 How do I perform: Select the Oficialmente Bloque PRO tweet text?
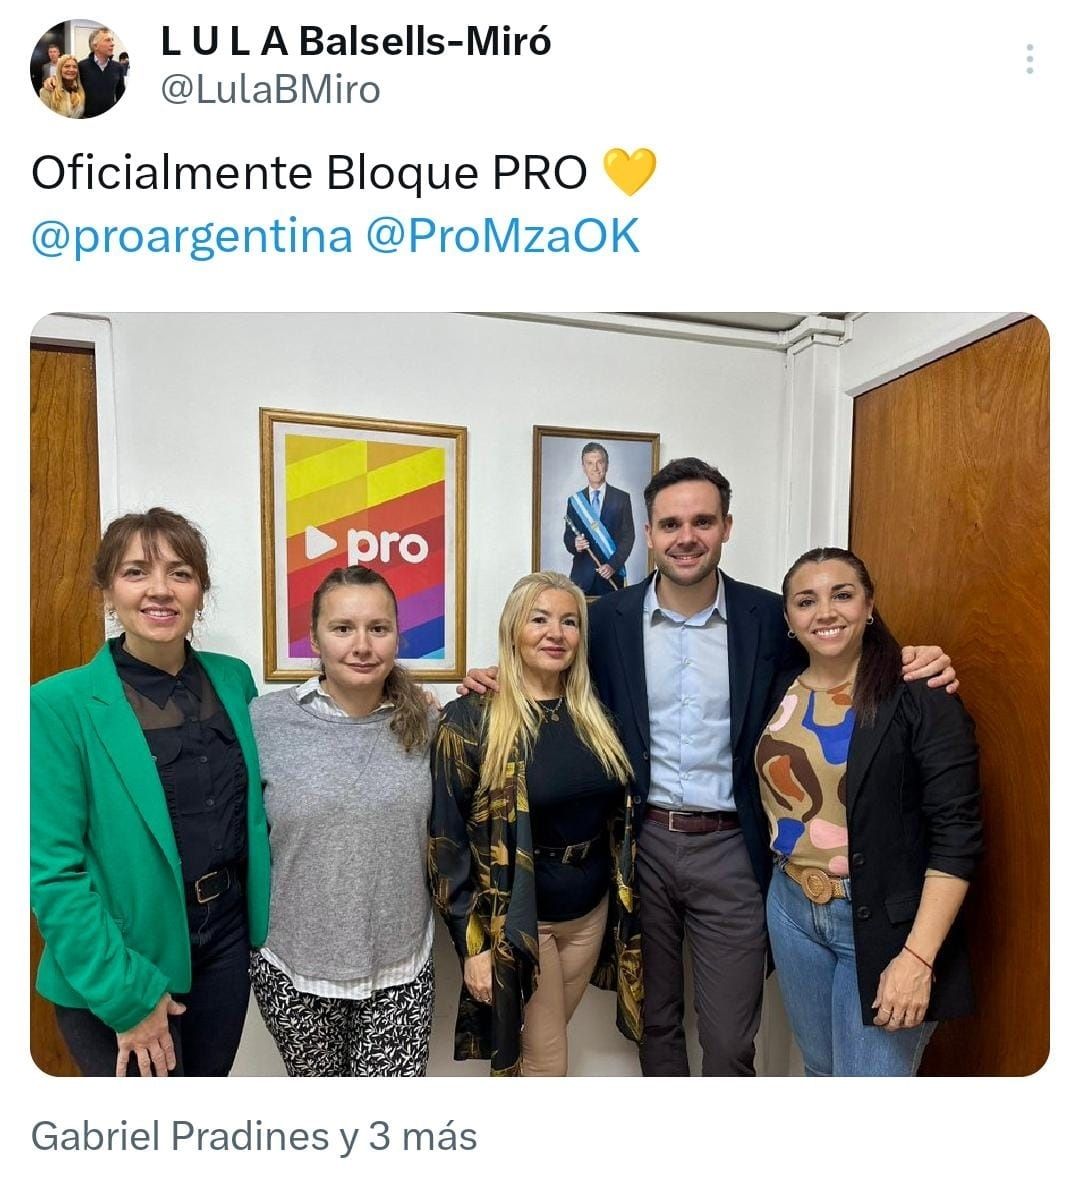[x=309, y=173]
